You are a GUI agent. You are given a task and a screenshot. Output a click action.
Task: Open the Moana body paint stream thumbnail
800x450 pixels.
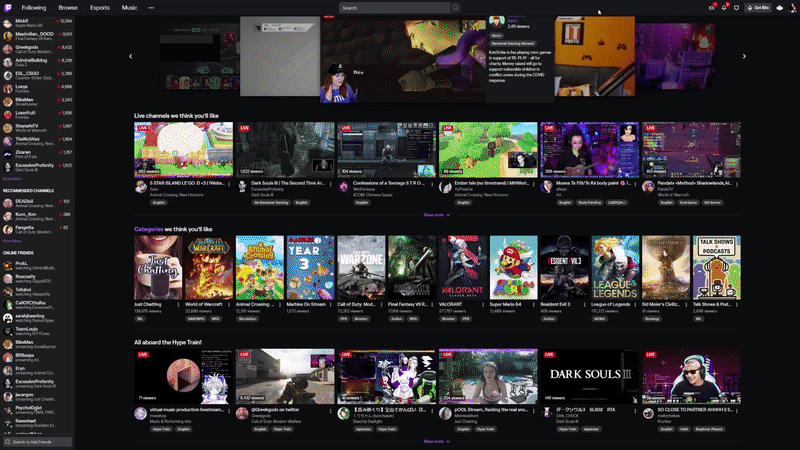[590, 149]
